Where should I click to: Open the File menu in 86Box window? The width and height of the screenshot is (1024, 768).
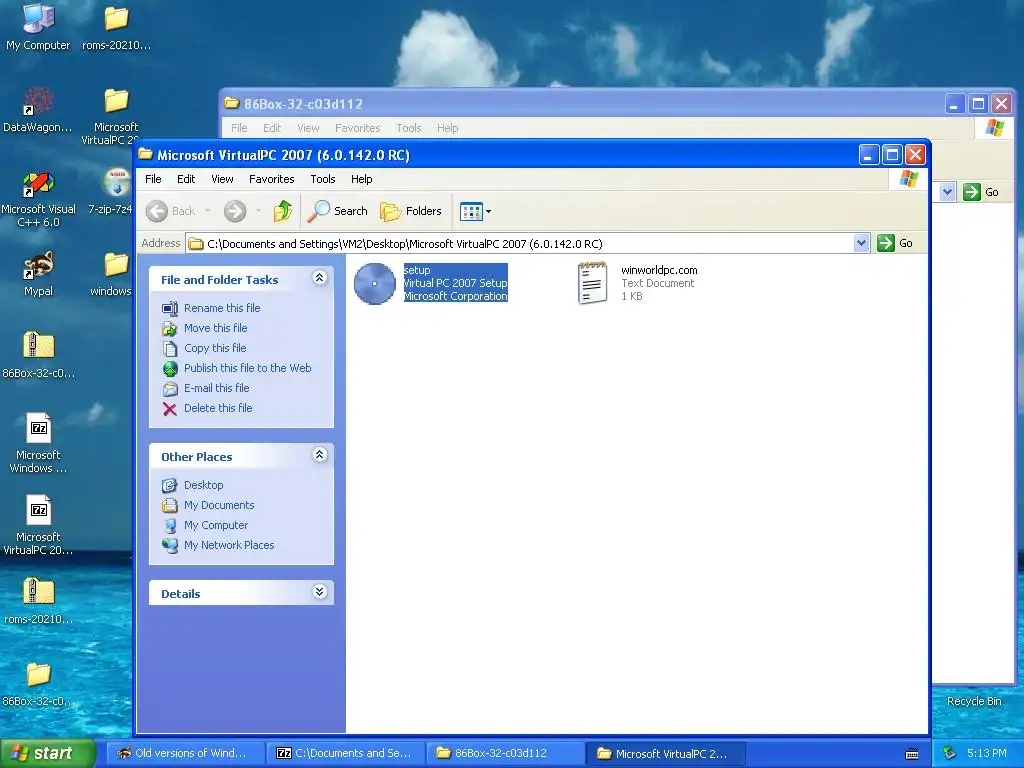click(x=239, y=128)
